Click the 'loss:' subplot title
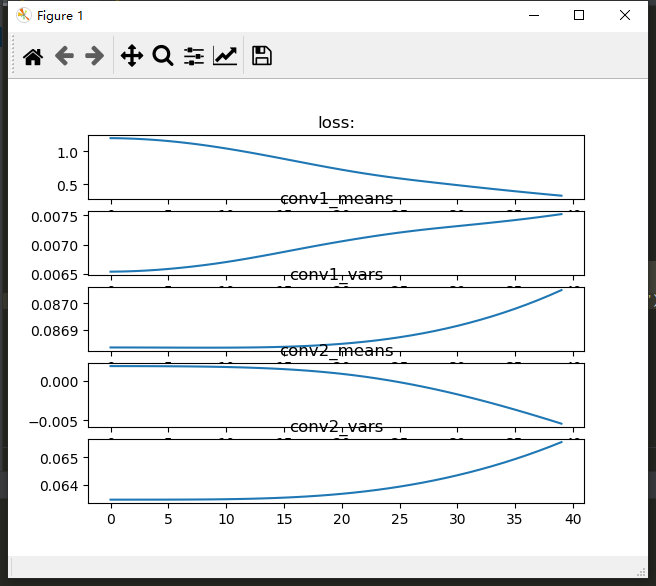 (336, 123)
